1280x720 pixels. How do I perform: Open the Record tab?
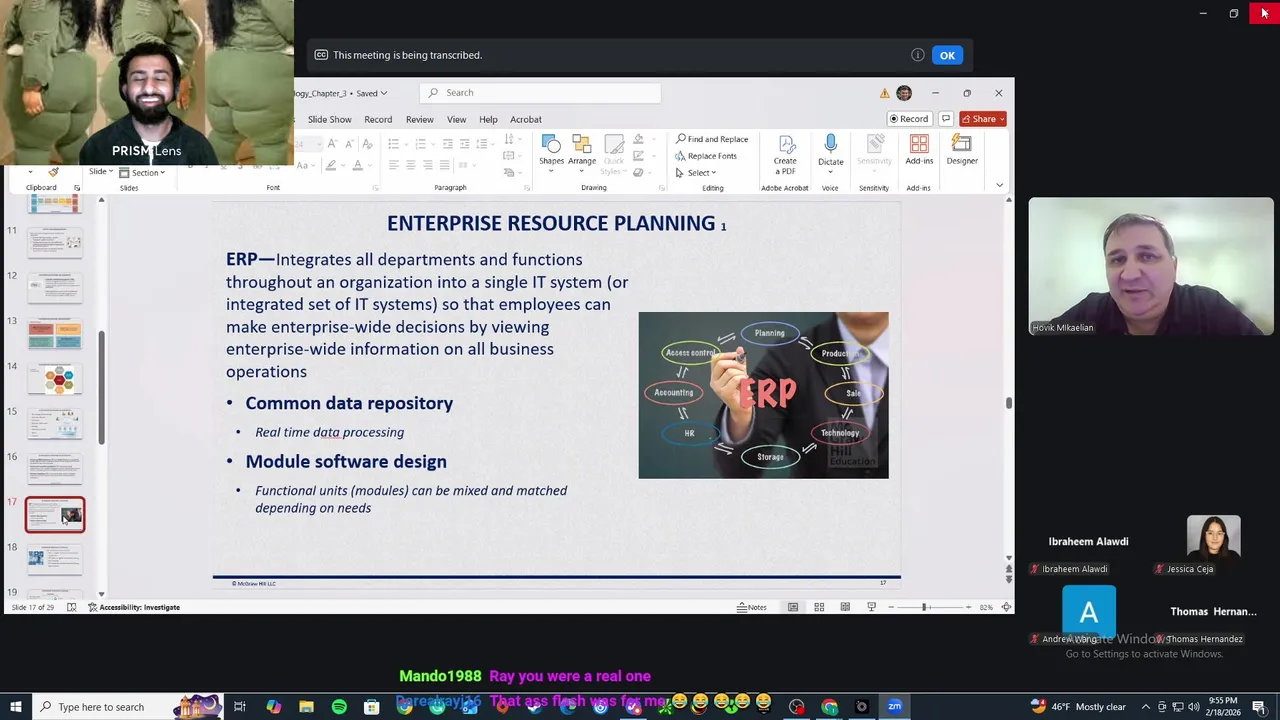tap(378, 119)
